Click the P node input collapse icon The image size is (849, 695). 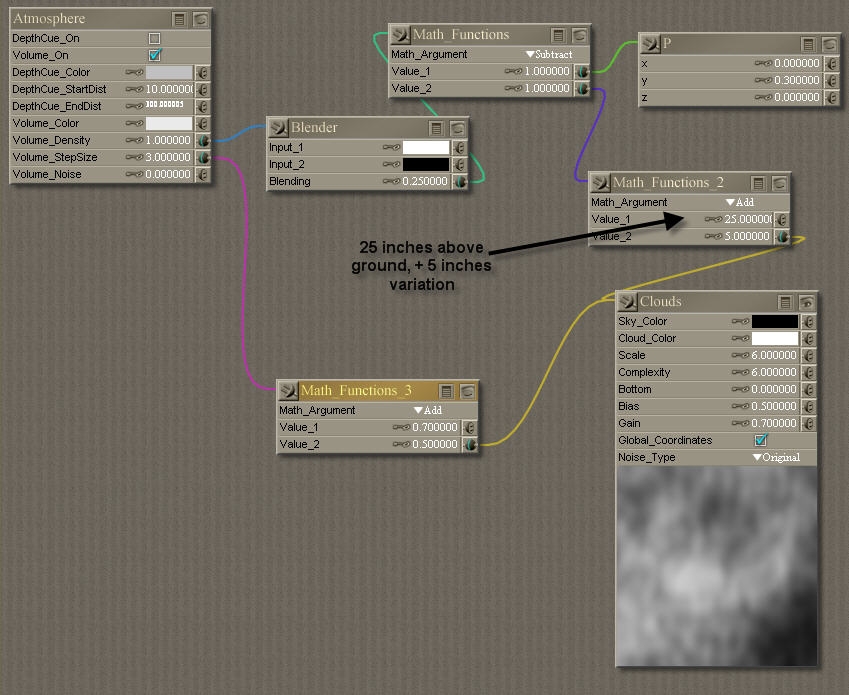(650, 44)
